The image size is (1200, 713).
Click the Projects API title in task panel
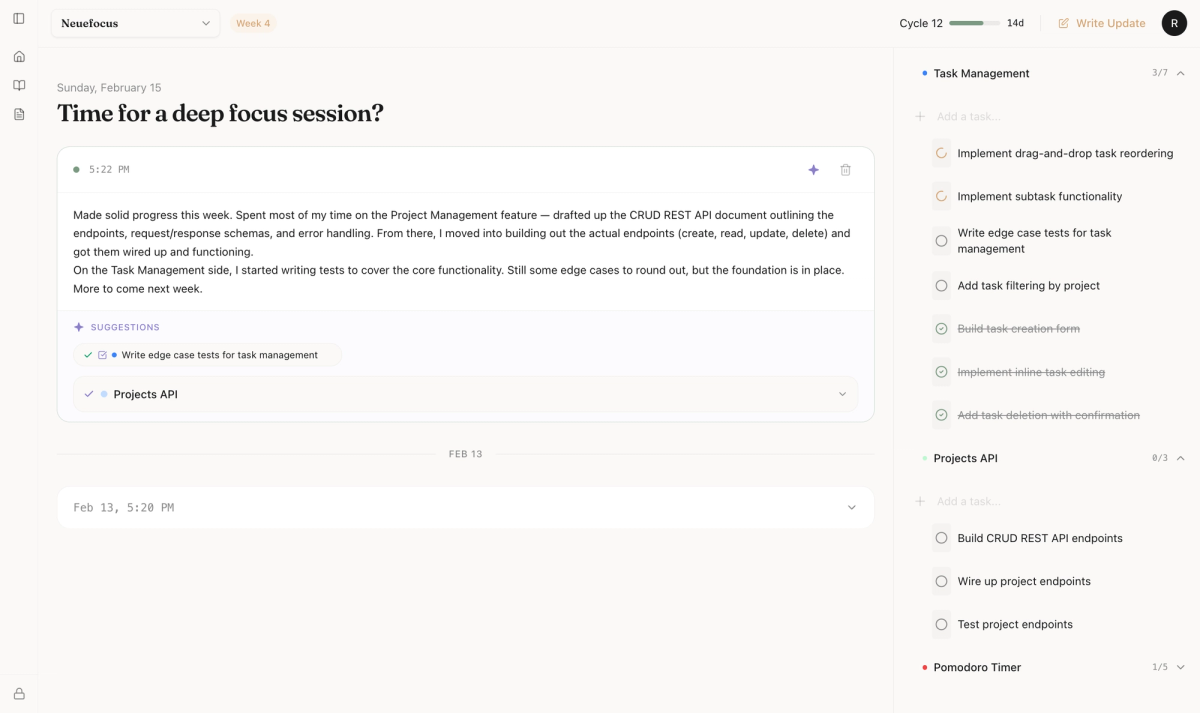point(965,458)
